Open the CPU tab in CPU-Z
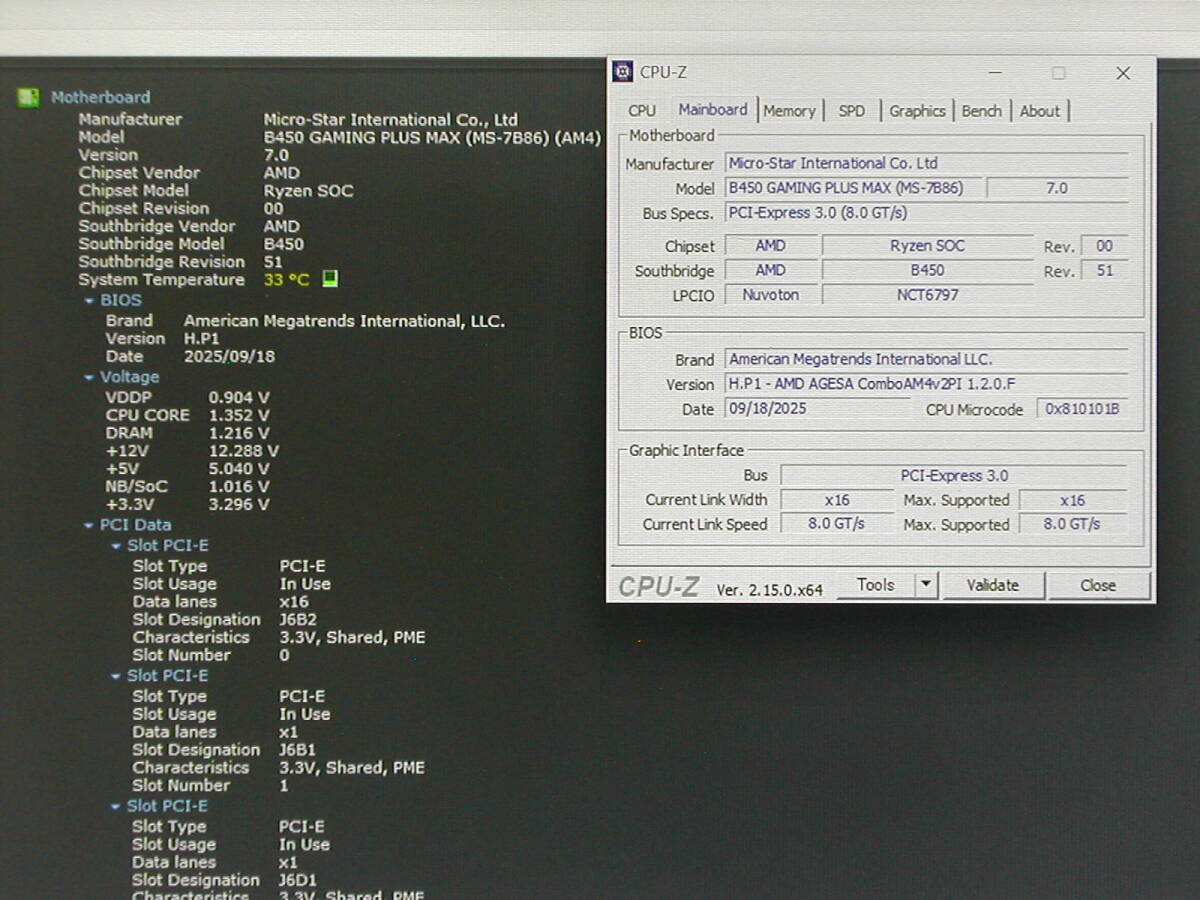This screenshot has width=1200, height=900. click(642, 111)
